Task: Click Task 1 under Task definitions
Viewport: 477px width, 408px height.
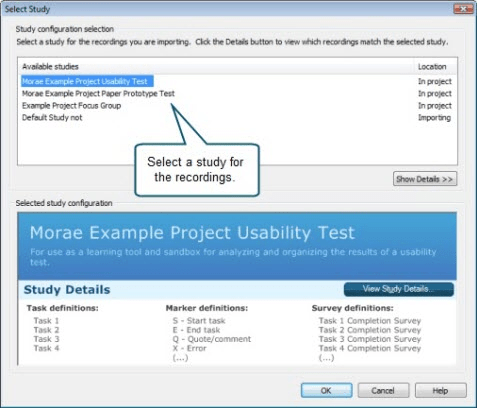Action: coord(46,321)
